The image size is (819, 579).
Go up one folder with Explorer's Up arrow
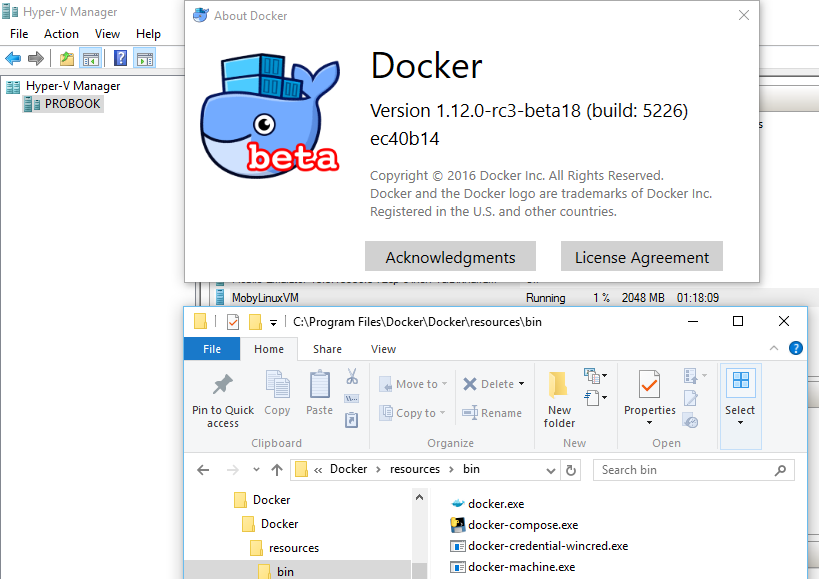[277, 470]
